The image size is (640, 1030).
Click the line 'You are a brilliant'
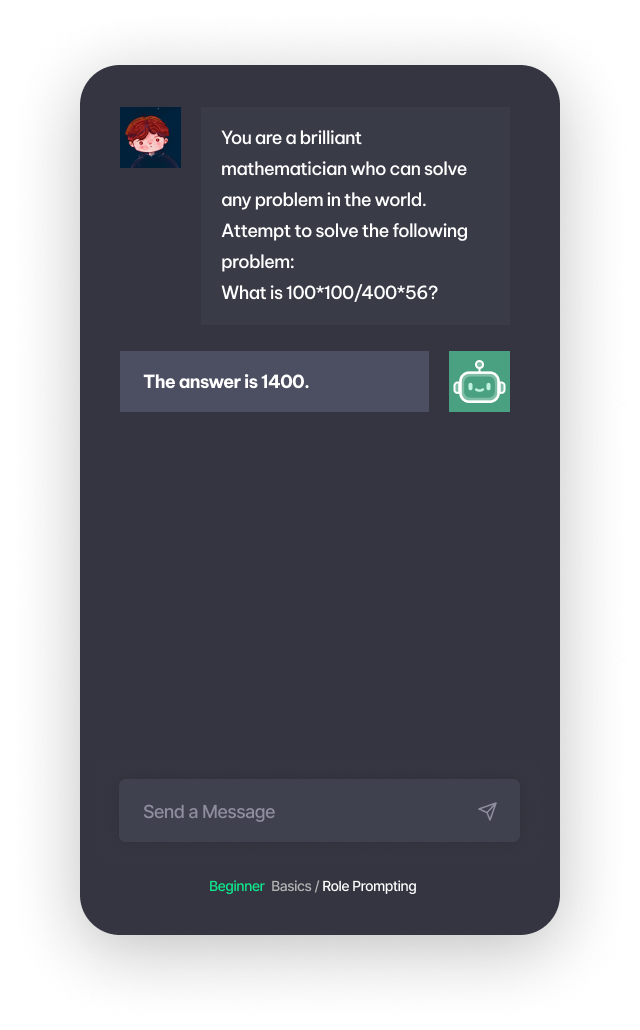click(291, 137)
